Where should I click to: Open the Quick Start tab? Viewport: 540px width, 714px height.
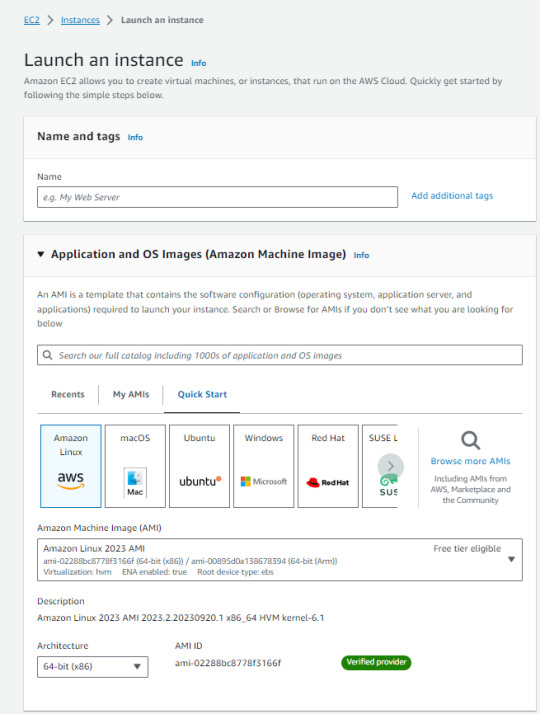202,394
